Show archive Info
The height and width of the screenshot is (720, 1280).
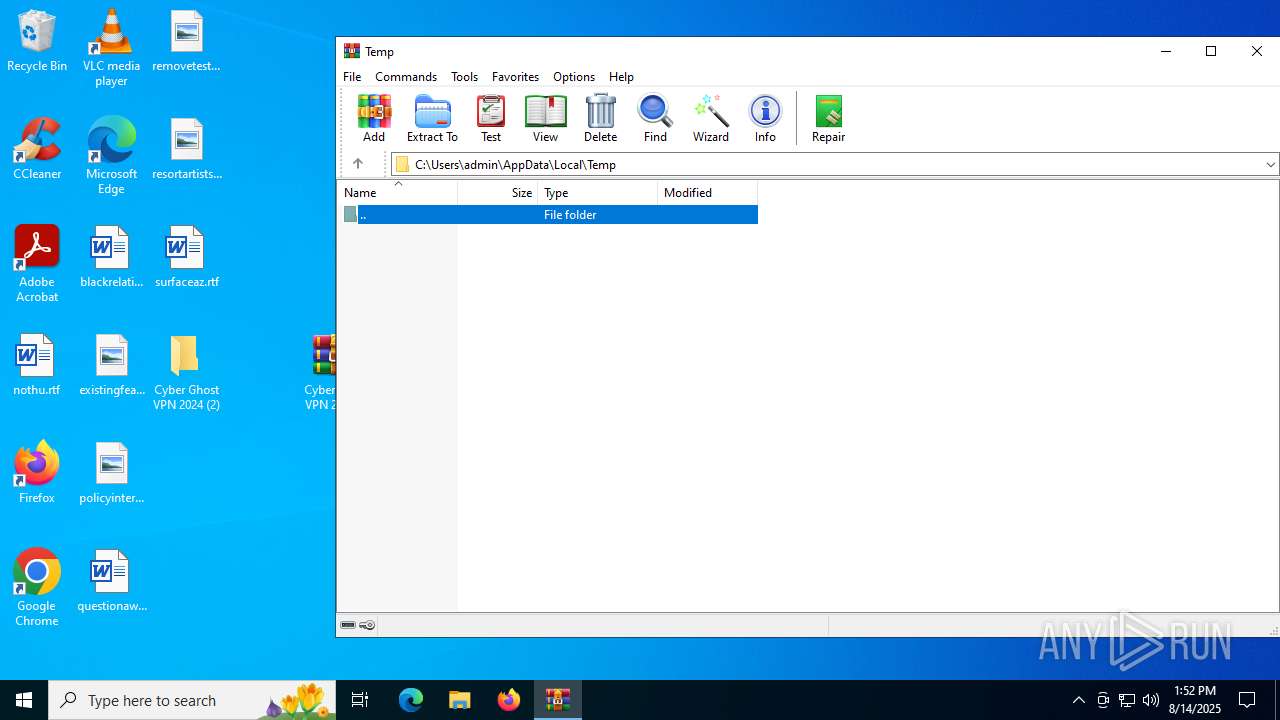(765, 118)
